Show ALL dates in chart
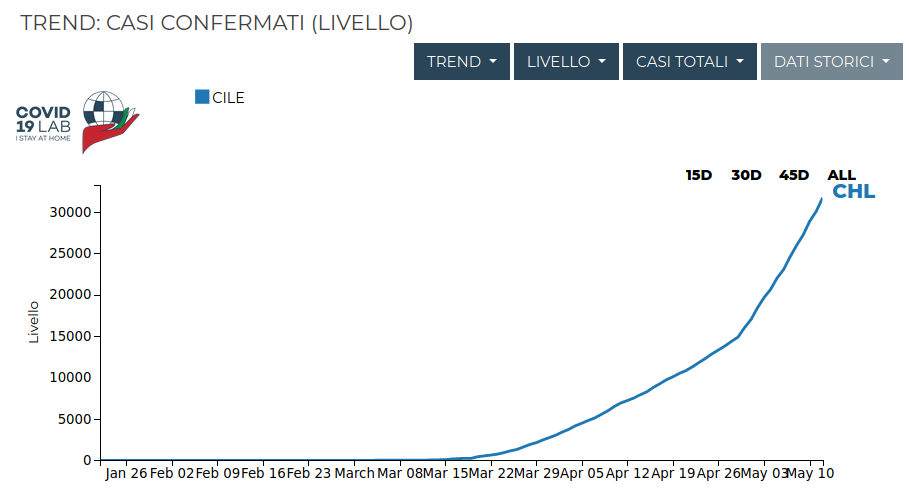The image size is (909, 489). click(x=841, y=175)
